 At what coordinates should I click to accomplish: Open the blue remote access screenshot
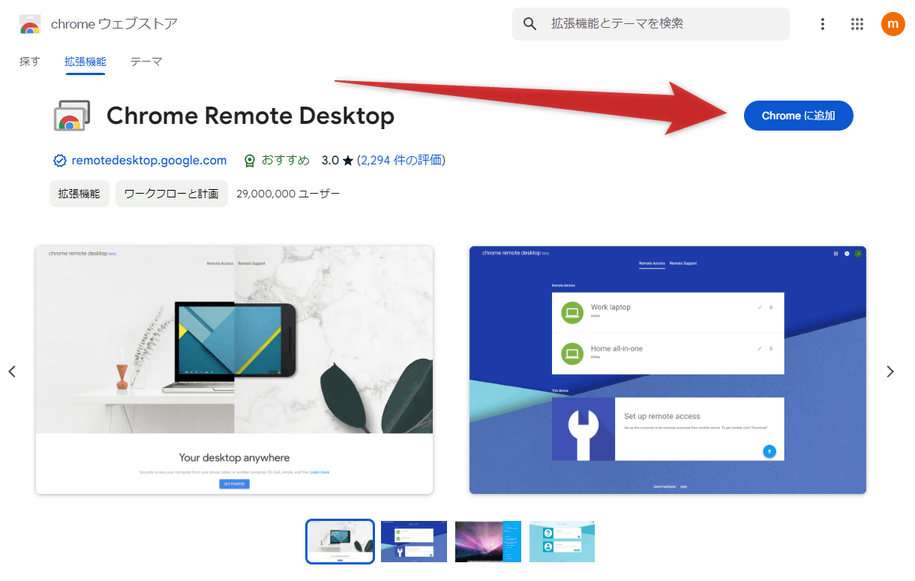(668, 370)
